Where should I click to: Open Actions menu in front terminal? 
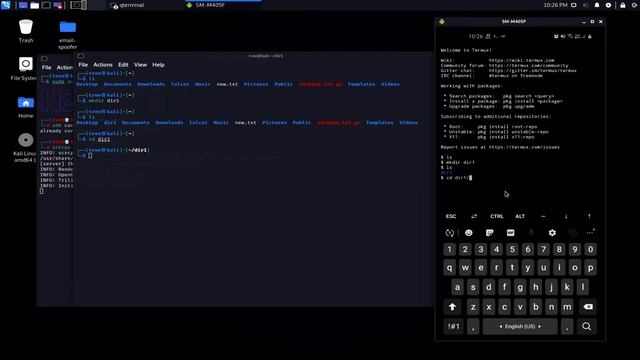coord(102,64)
